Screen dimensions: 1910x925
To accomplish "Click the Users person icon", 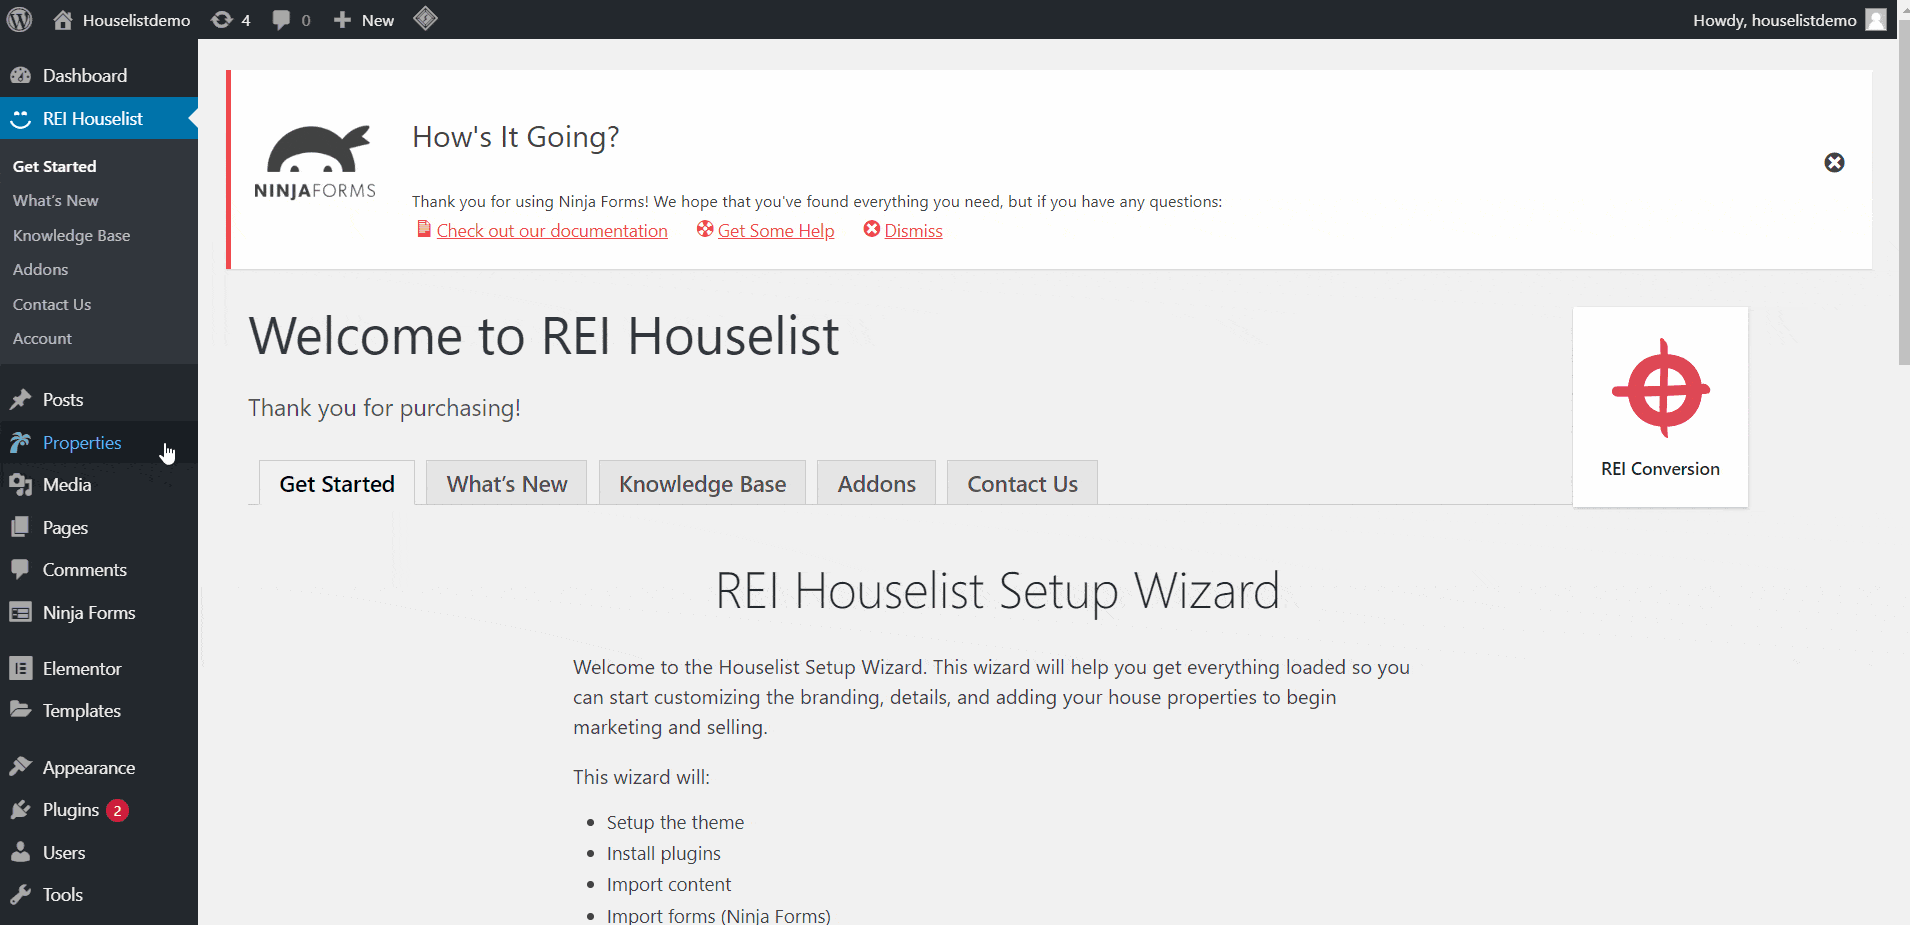I will [20, 852].
